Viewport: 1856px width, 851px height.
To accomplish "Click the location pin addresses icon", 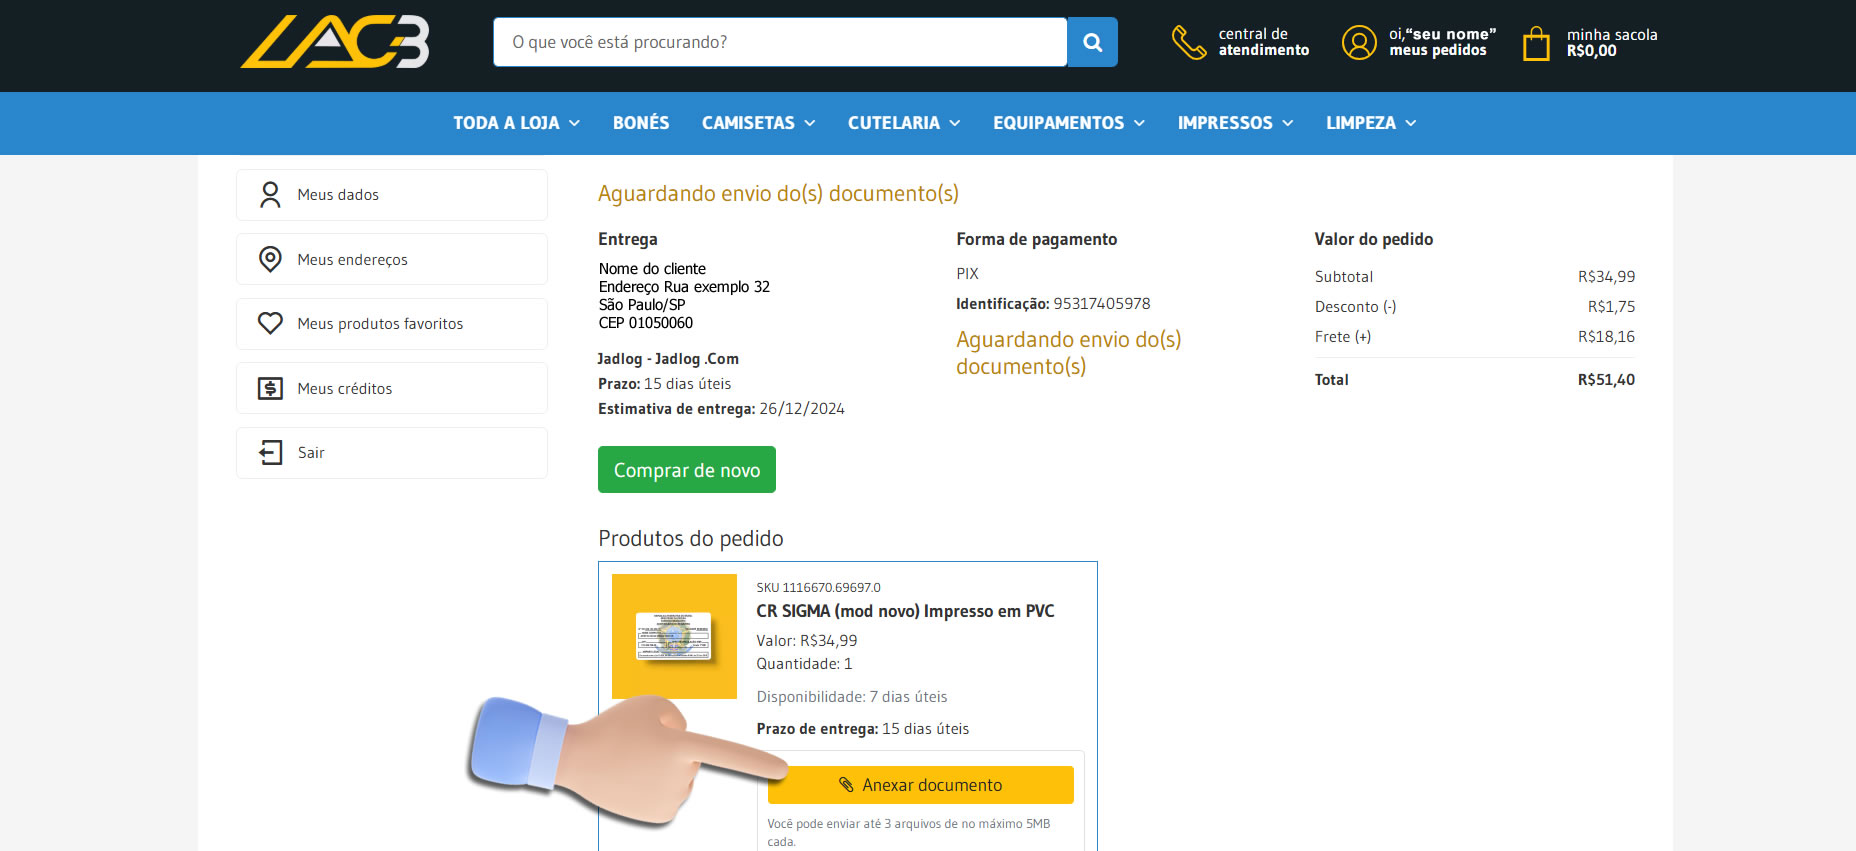I will [270, 259].
